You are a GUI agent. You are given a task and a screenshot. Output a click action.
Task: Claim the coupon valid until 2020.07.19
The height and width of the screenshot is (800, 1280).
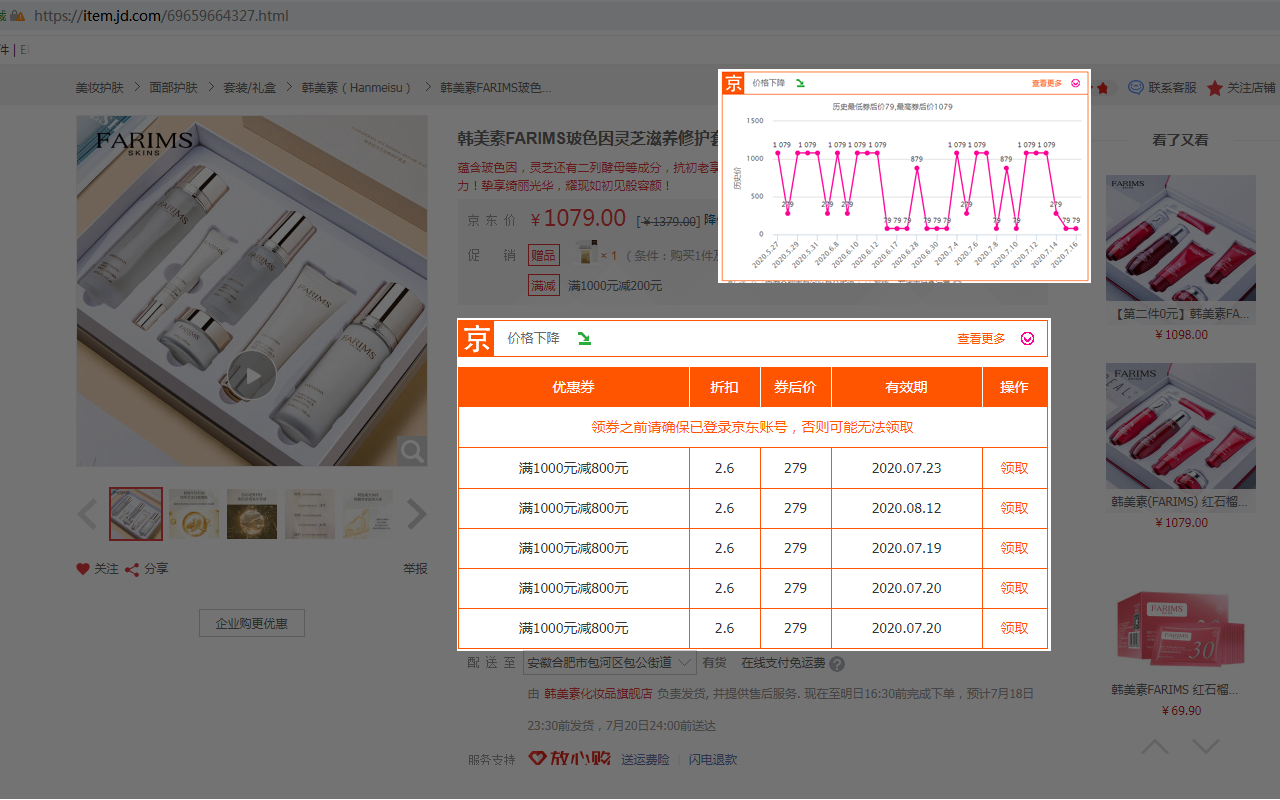pos(1014,548)
